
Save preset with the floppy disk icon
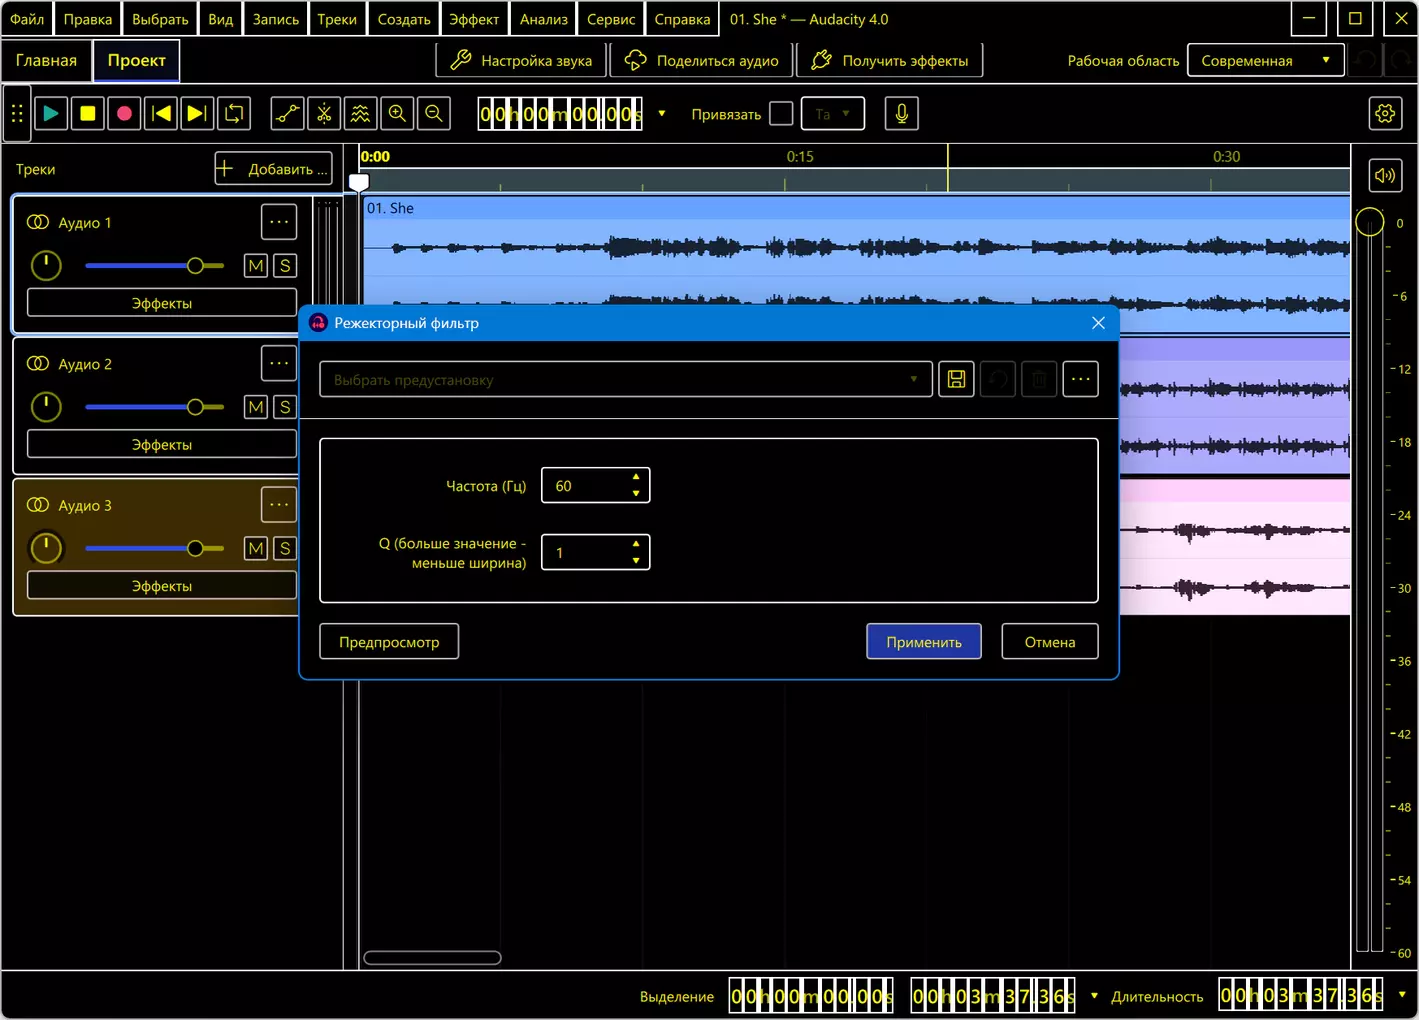click(x=956, y=379)
